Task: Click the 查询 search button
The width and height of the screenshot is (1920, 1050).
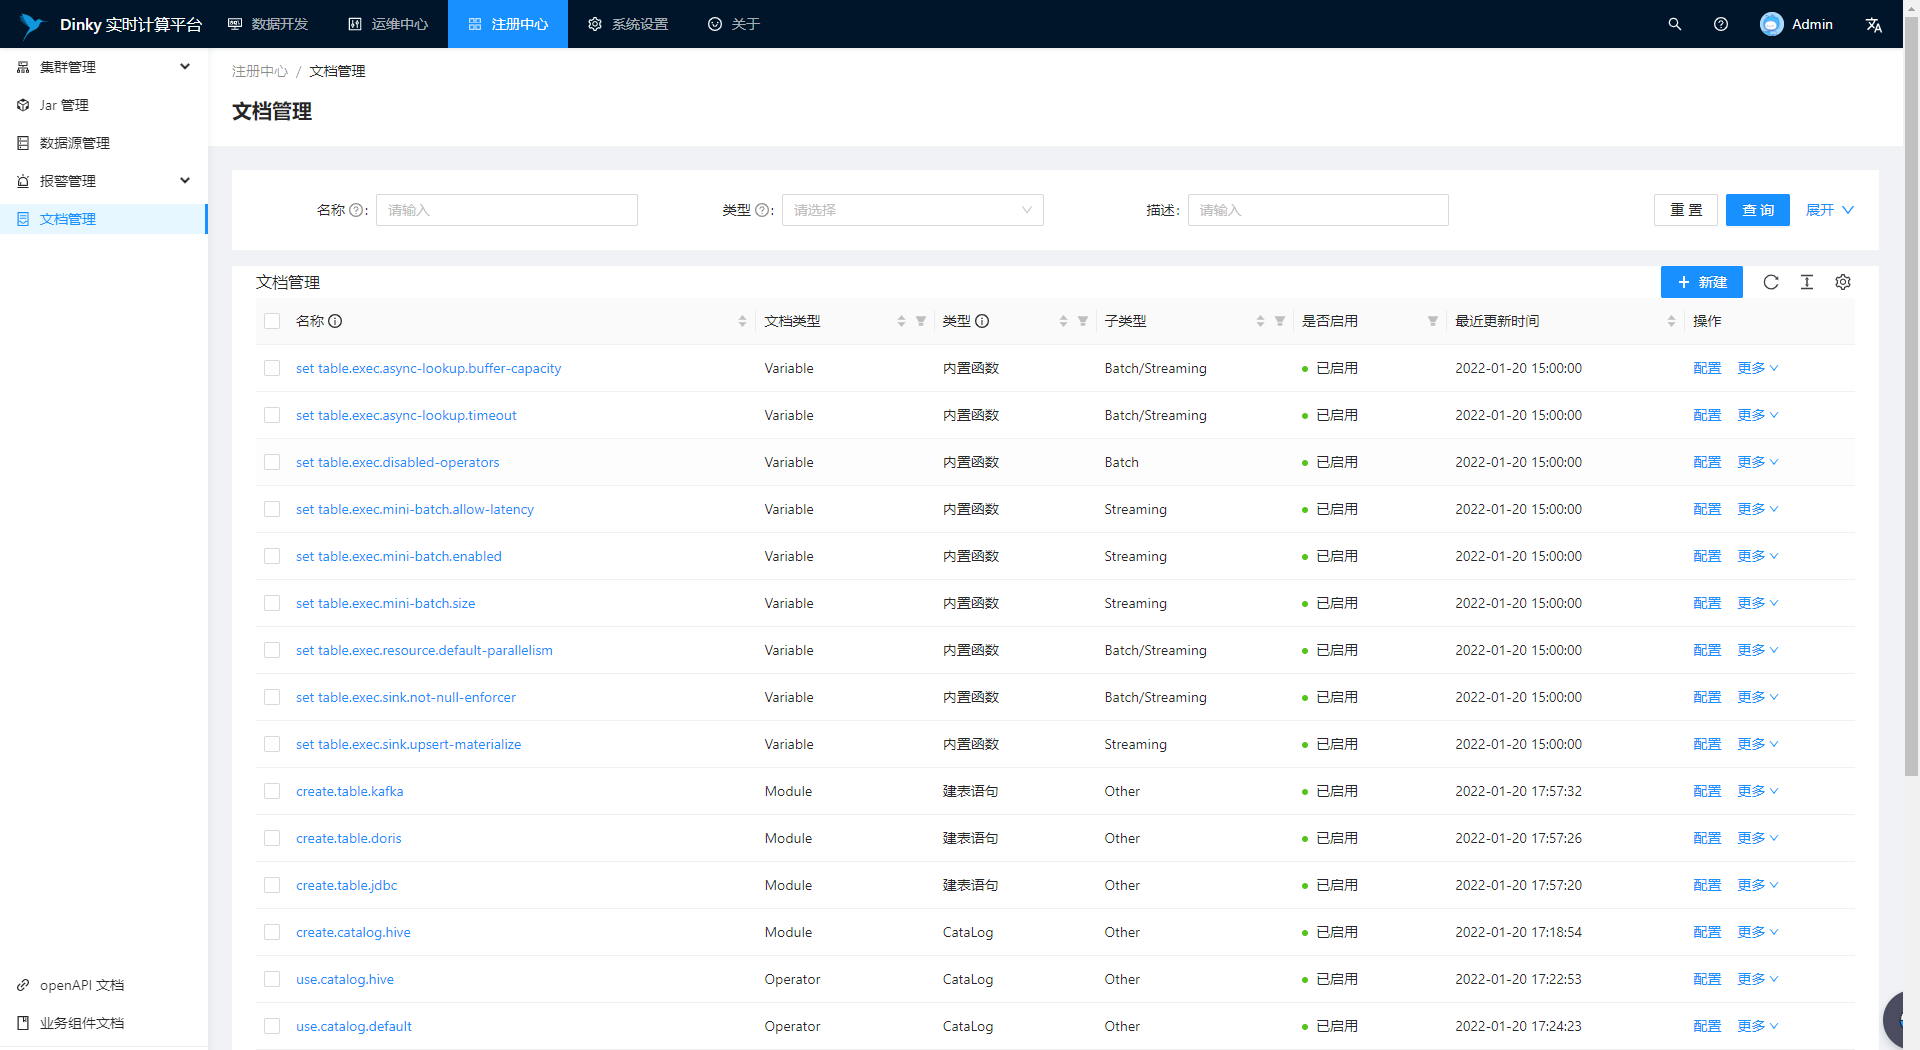Action: (x=1758, y=210)
